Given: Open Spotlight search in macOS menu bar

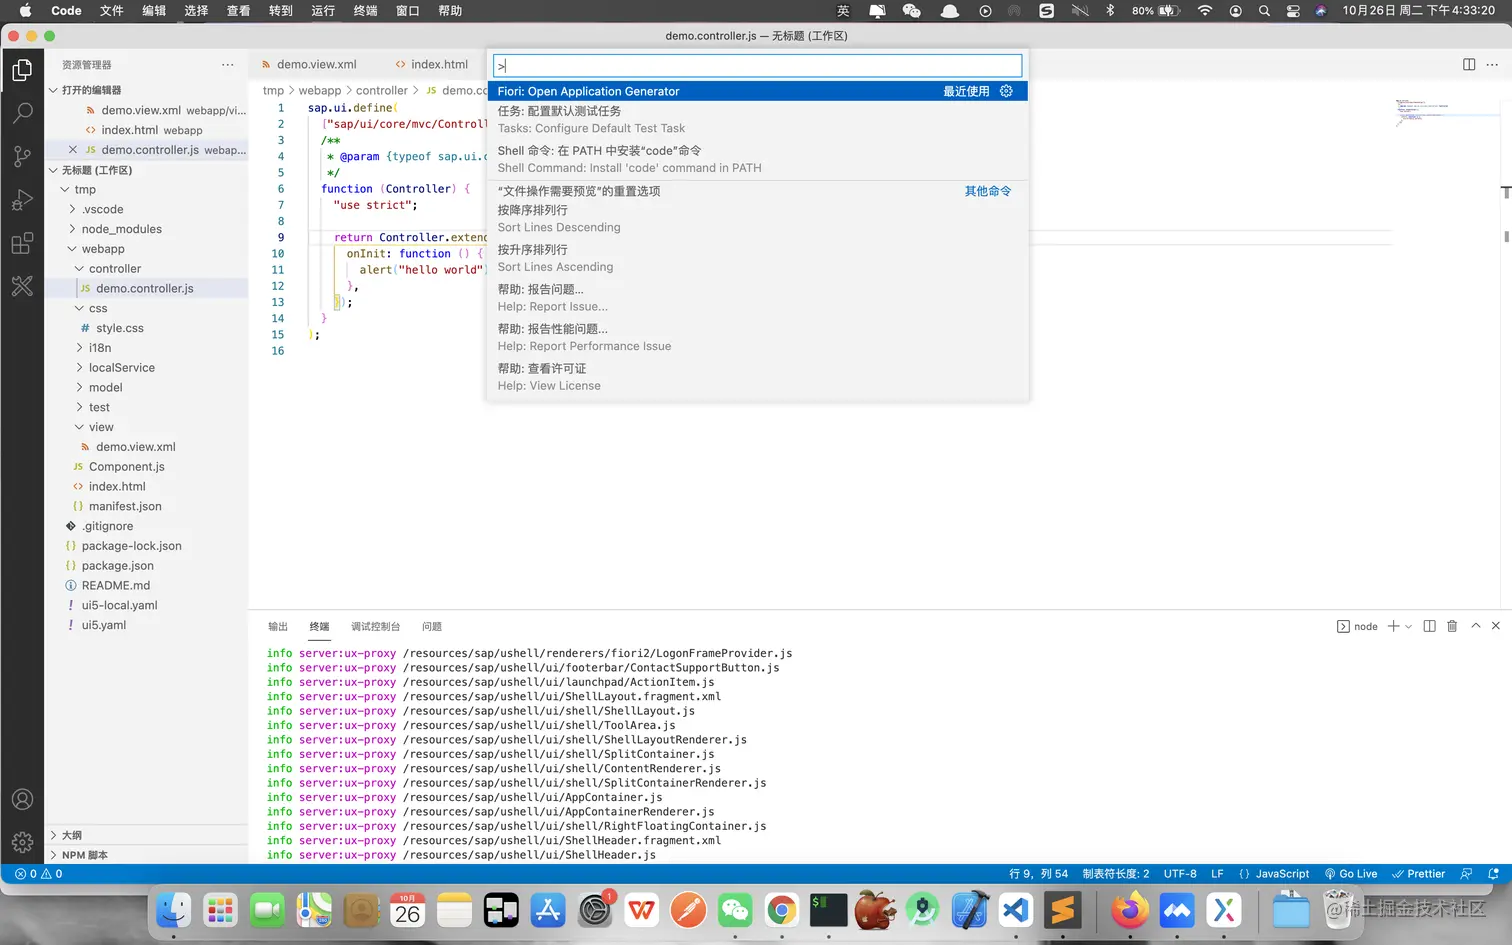Looking at the screenshot, I should [1264, 11].
